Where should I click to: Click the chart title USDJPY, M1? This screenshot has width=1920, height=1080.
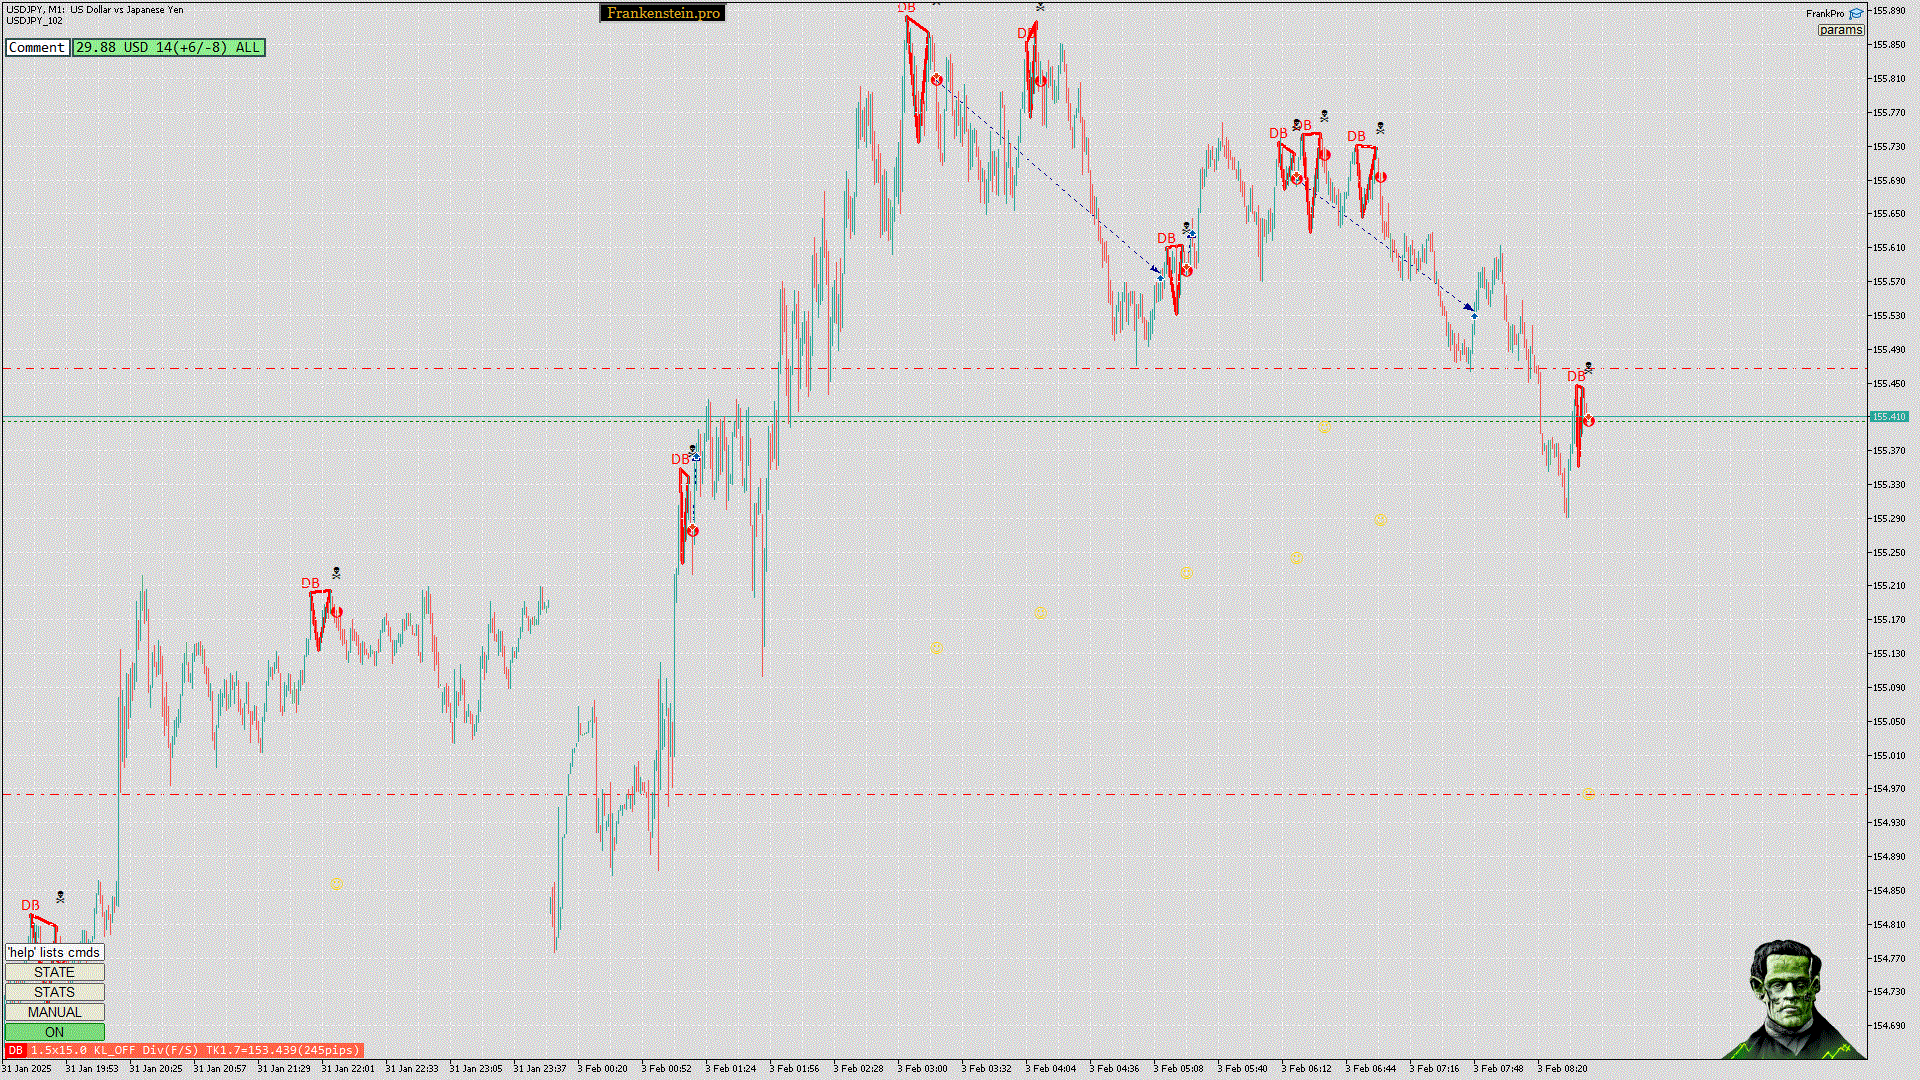pyautogui.click(x=36, y=9)
